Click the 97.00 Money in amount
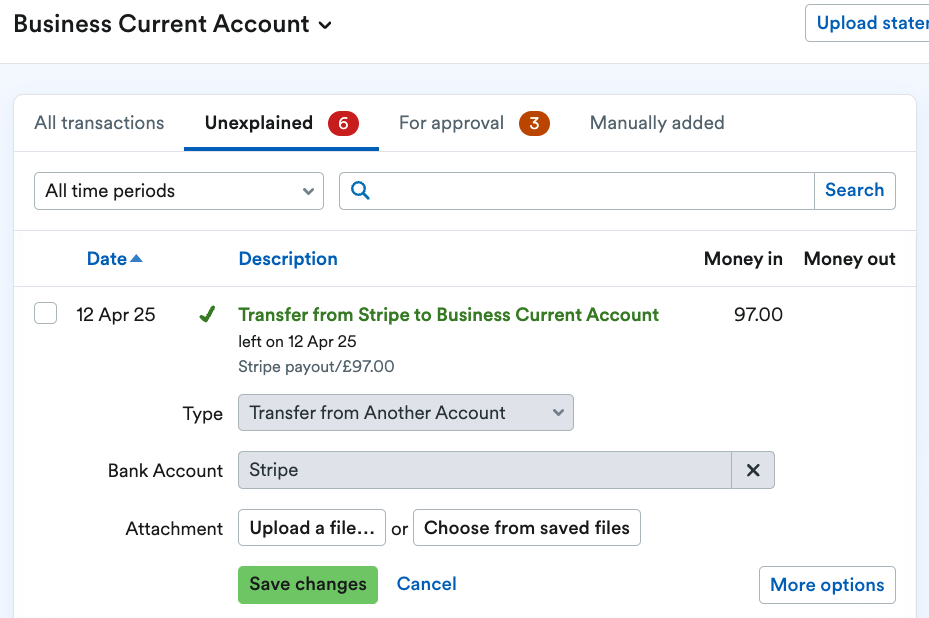 (x=758, y=315)
